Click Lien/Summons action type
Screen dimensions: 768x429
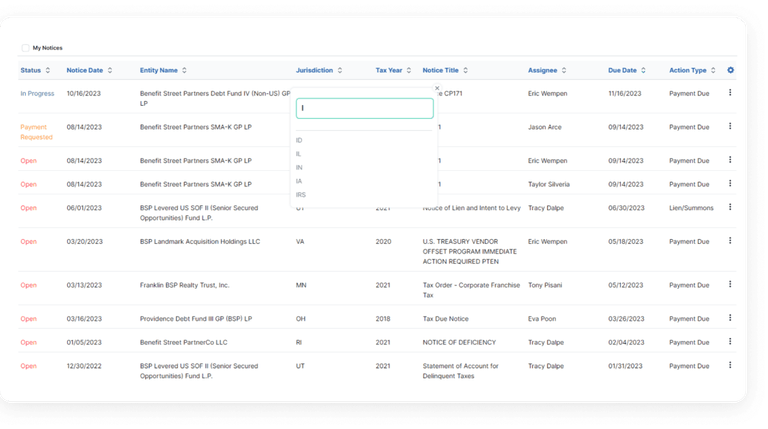point(691,208)
